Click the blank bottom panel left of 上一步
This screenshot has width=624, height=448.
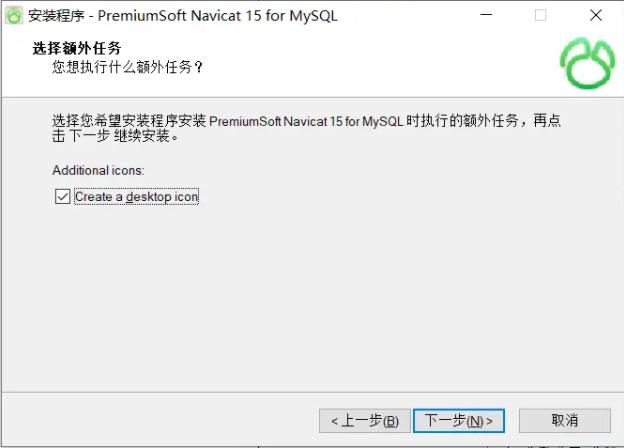click(159, 421)
